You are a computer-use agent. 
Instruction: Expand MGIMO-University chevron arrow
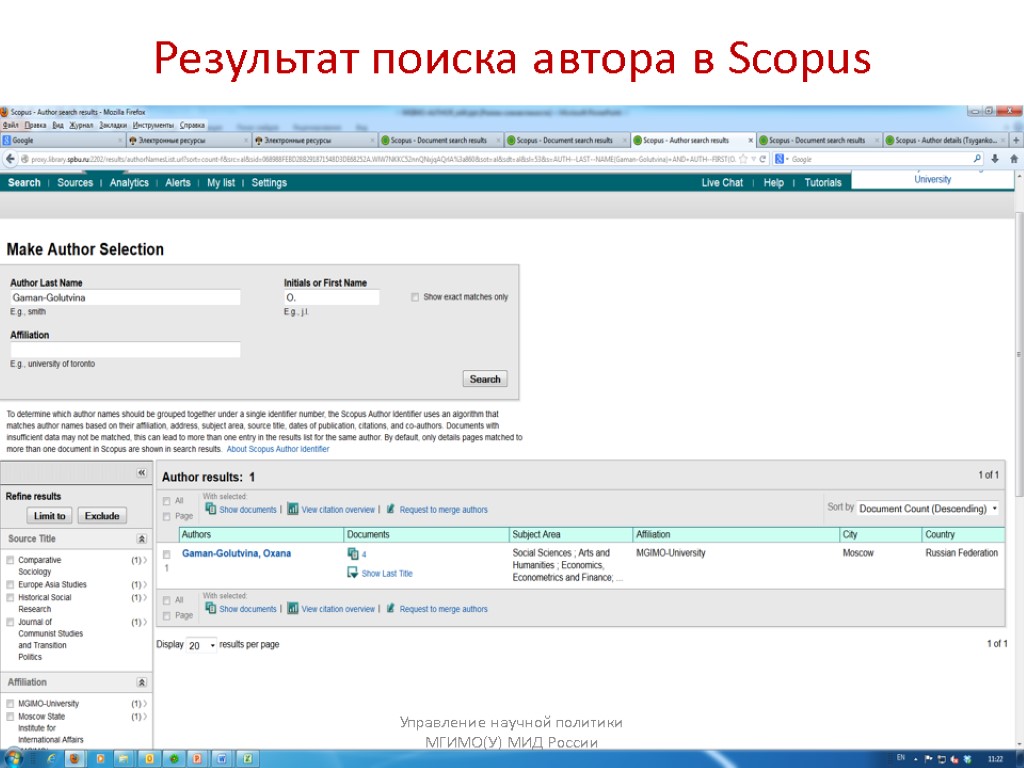pyautogui.click(x=145, y=704)
